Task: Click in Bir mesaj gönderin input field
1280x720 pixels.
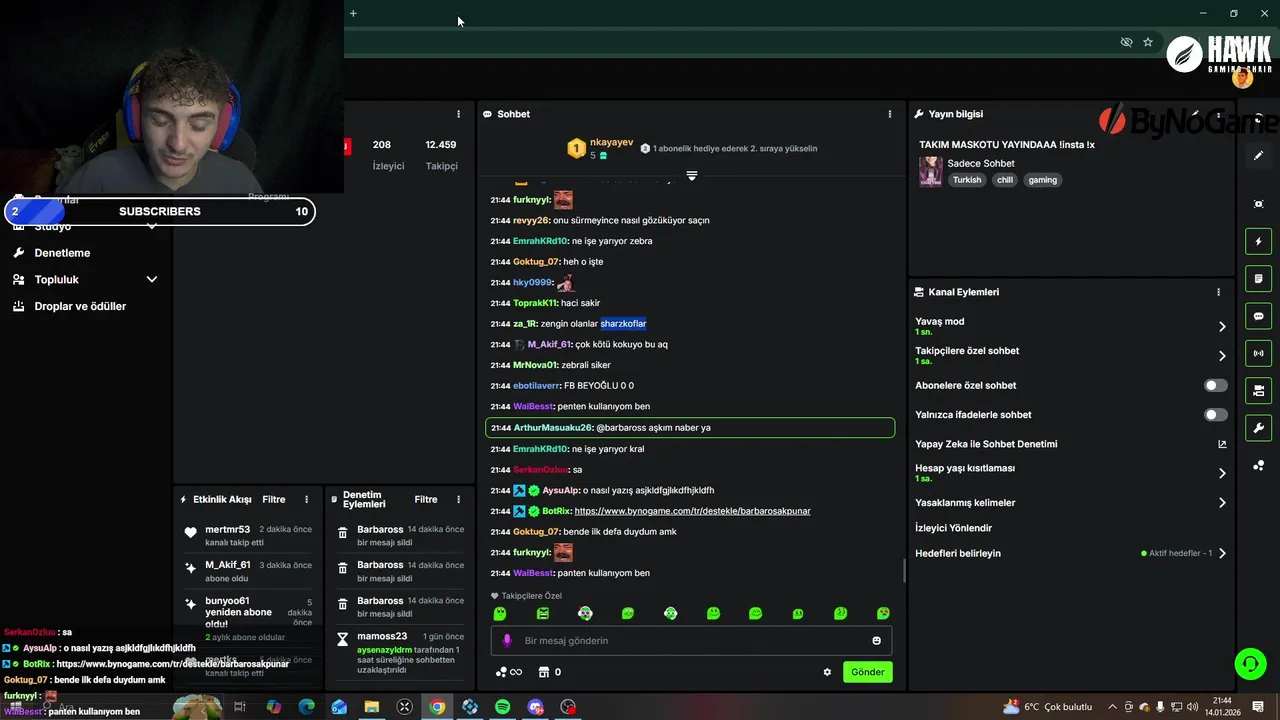Action: [x=691, y=641]
